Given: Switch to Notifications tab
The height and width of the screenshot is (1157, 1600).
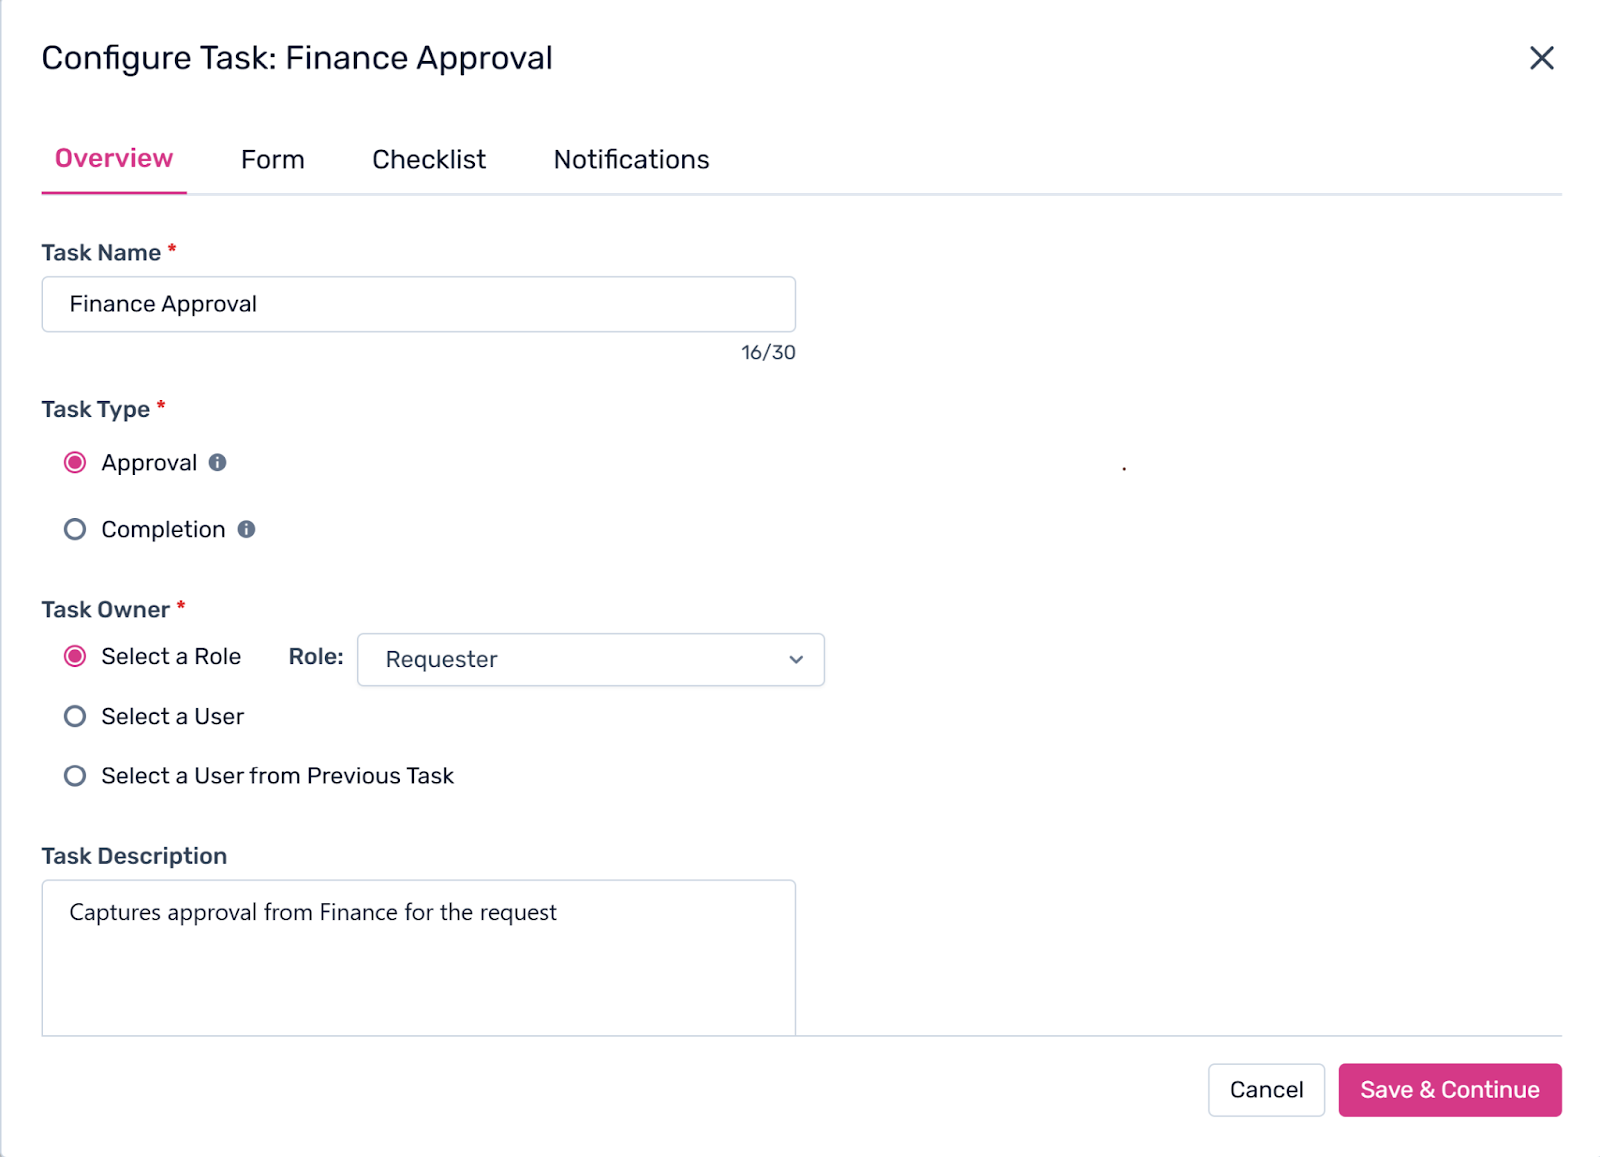Looking at the screenshot, I should [631, 159].
